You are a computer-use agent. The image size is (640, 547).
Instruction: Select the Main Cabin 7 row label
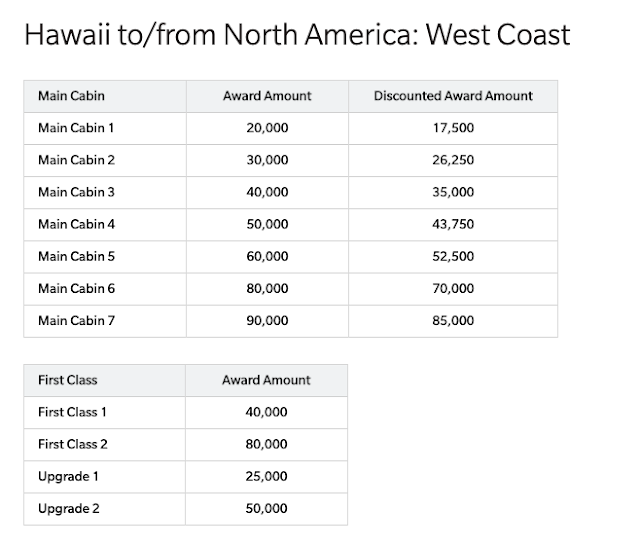pos(76,321)
